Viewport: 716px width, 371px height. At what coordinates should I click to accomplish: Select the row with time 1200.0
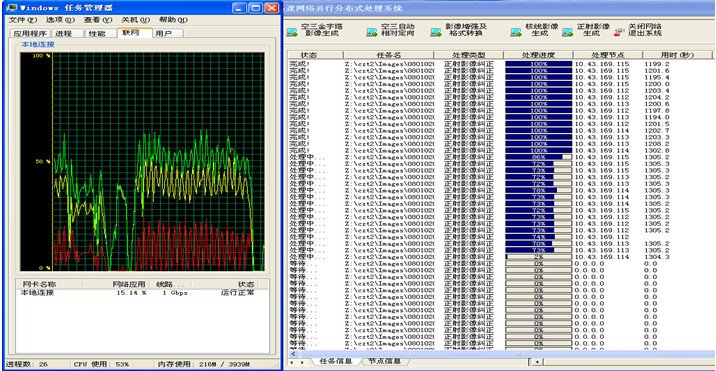pyautogui.click(x=500, y=84)
